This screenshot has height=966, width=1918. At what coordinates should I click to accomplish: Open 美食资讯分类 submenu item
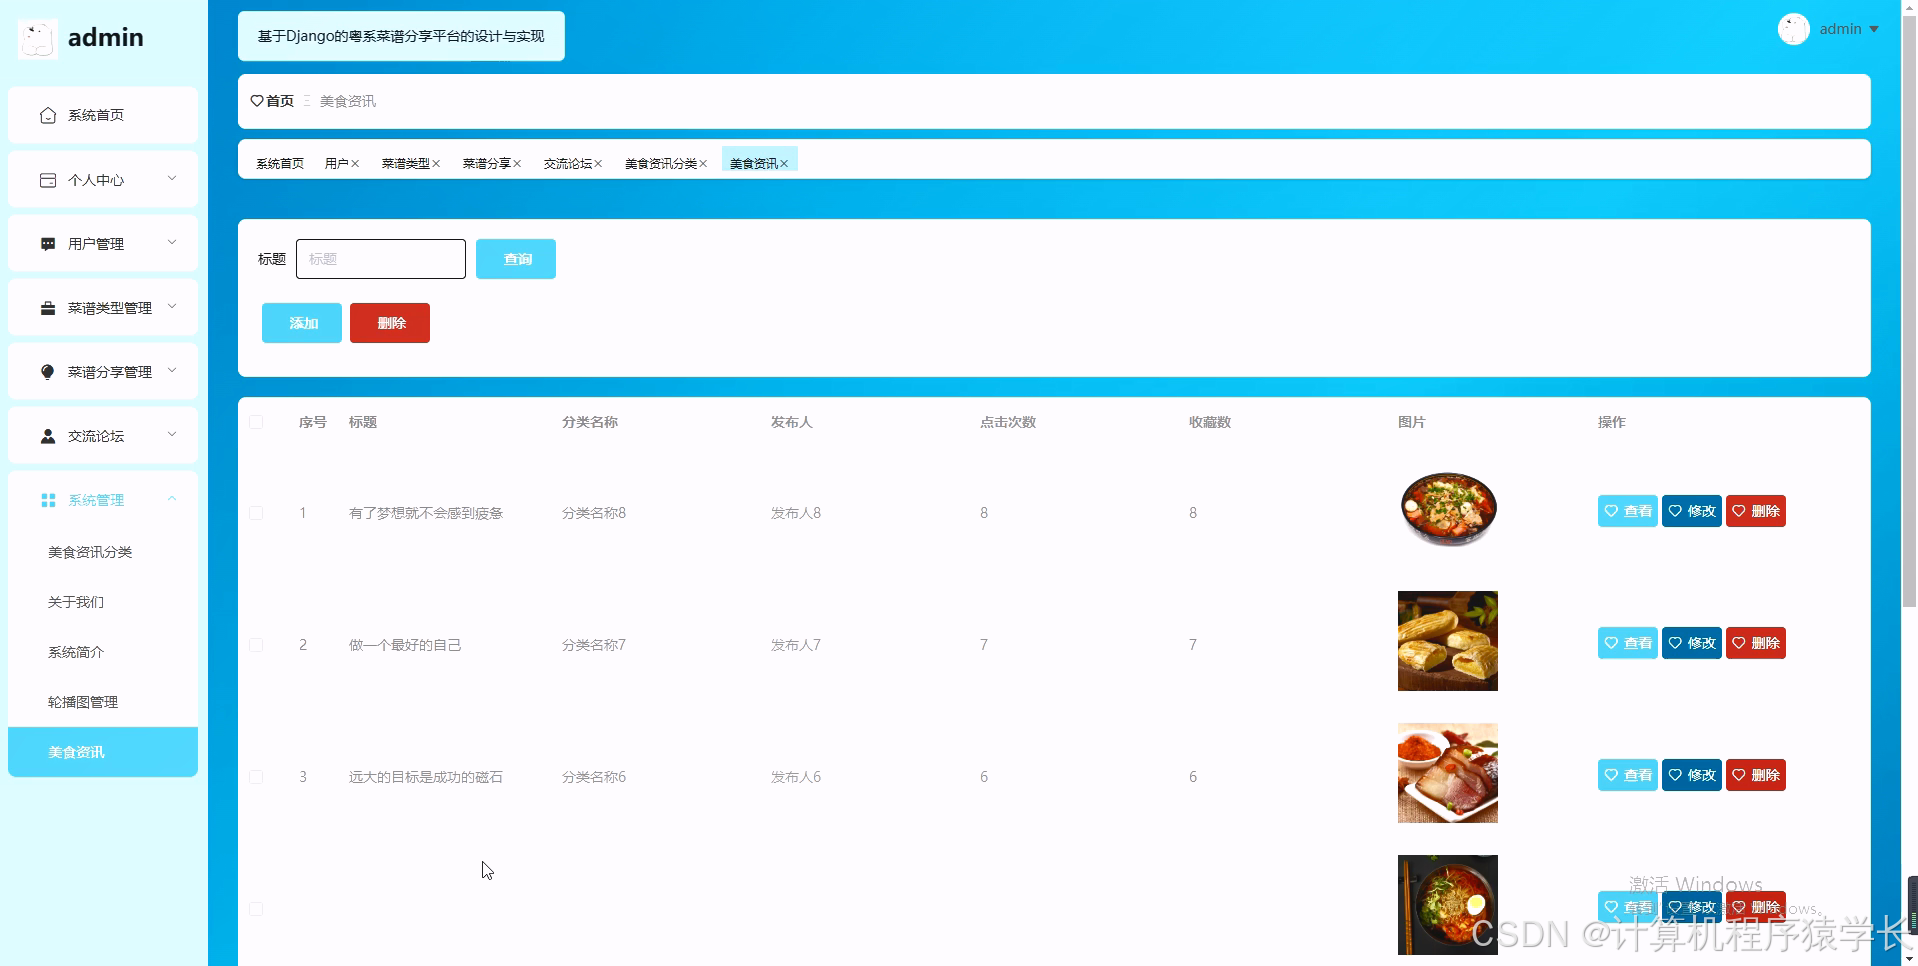(x=103, y=552)
